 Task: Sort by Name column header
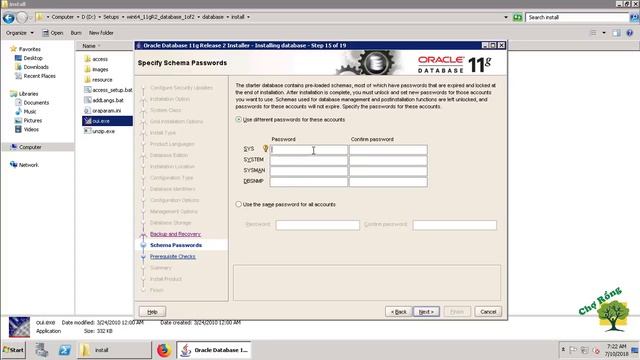(89, 46)
